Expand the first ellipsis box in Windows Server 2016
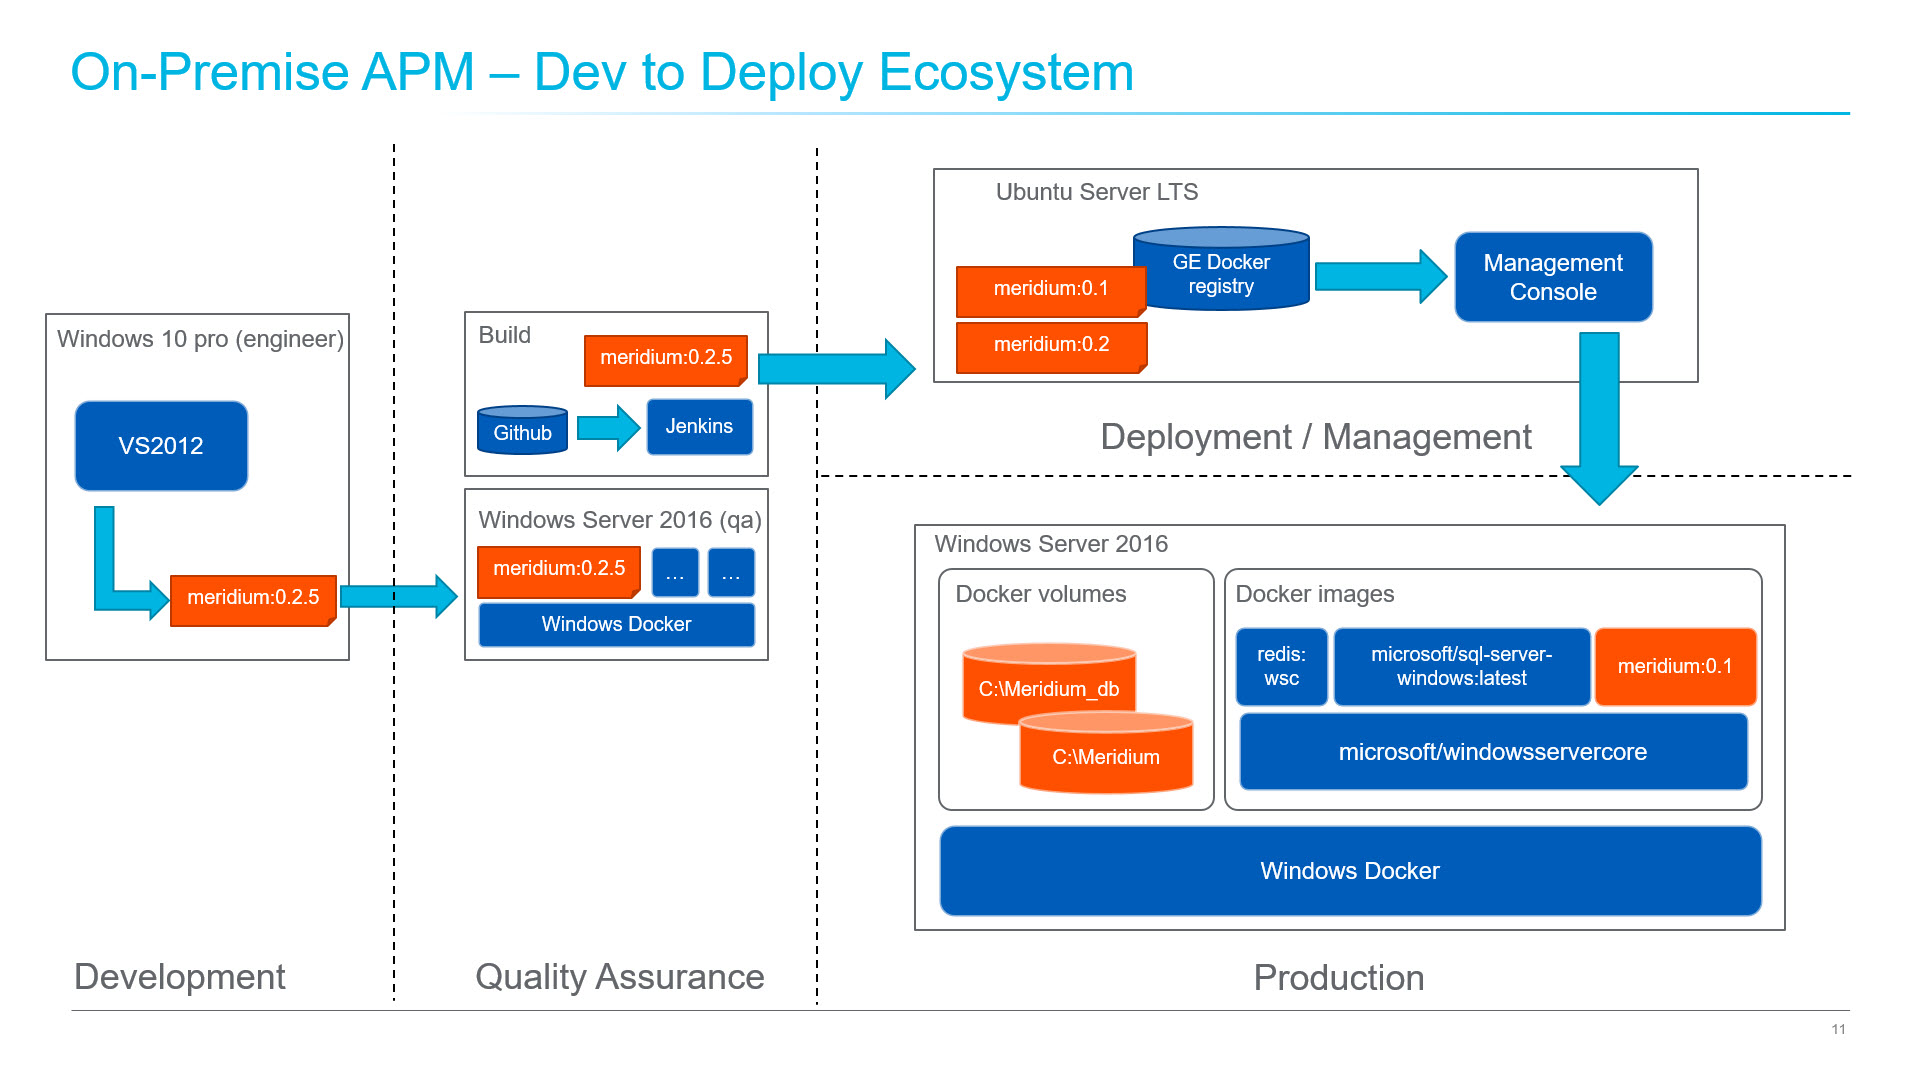 click(x=675, y=572)
